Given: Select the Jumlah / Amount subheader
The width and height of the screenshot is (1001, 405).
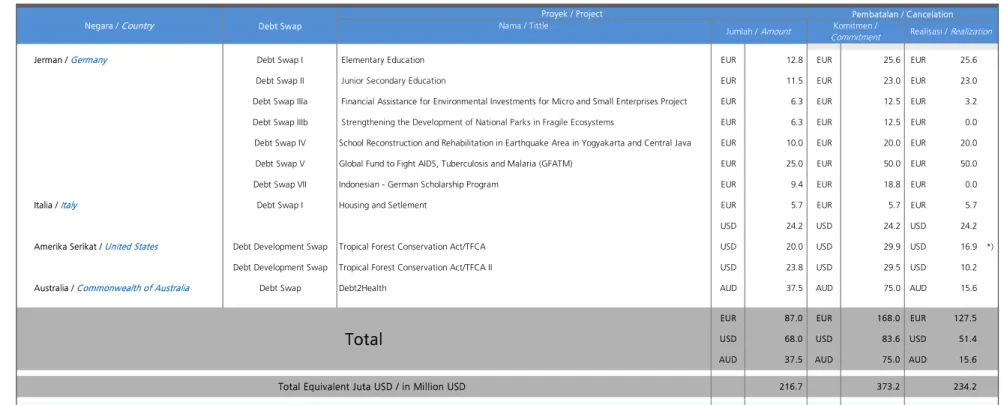Looking at the screenshot, I should (x=758, y=31).
